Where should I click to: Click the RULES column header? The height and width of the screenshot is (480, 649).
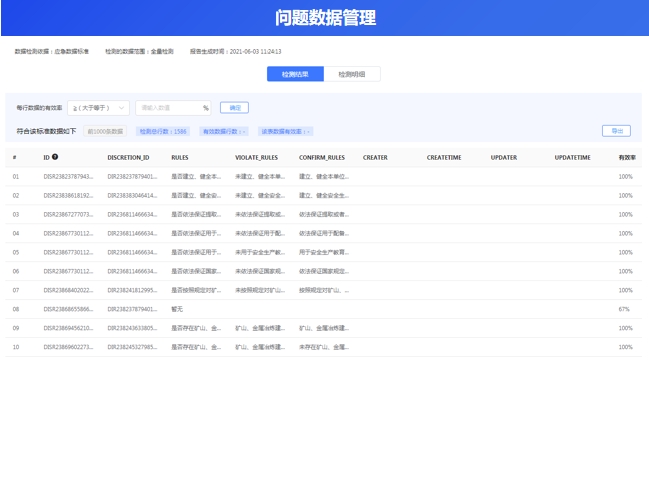pos(180,158)
